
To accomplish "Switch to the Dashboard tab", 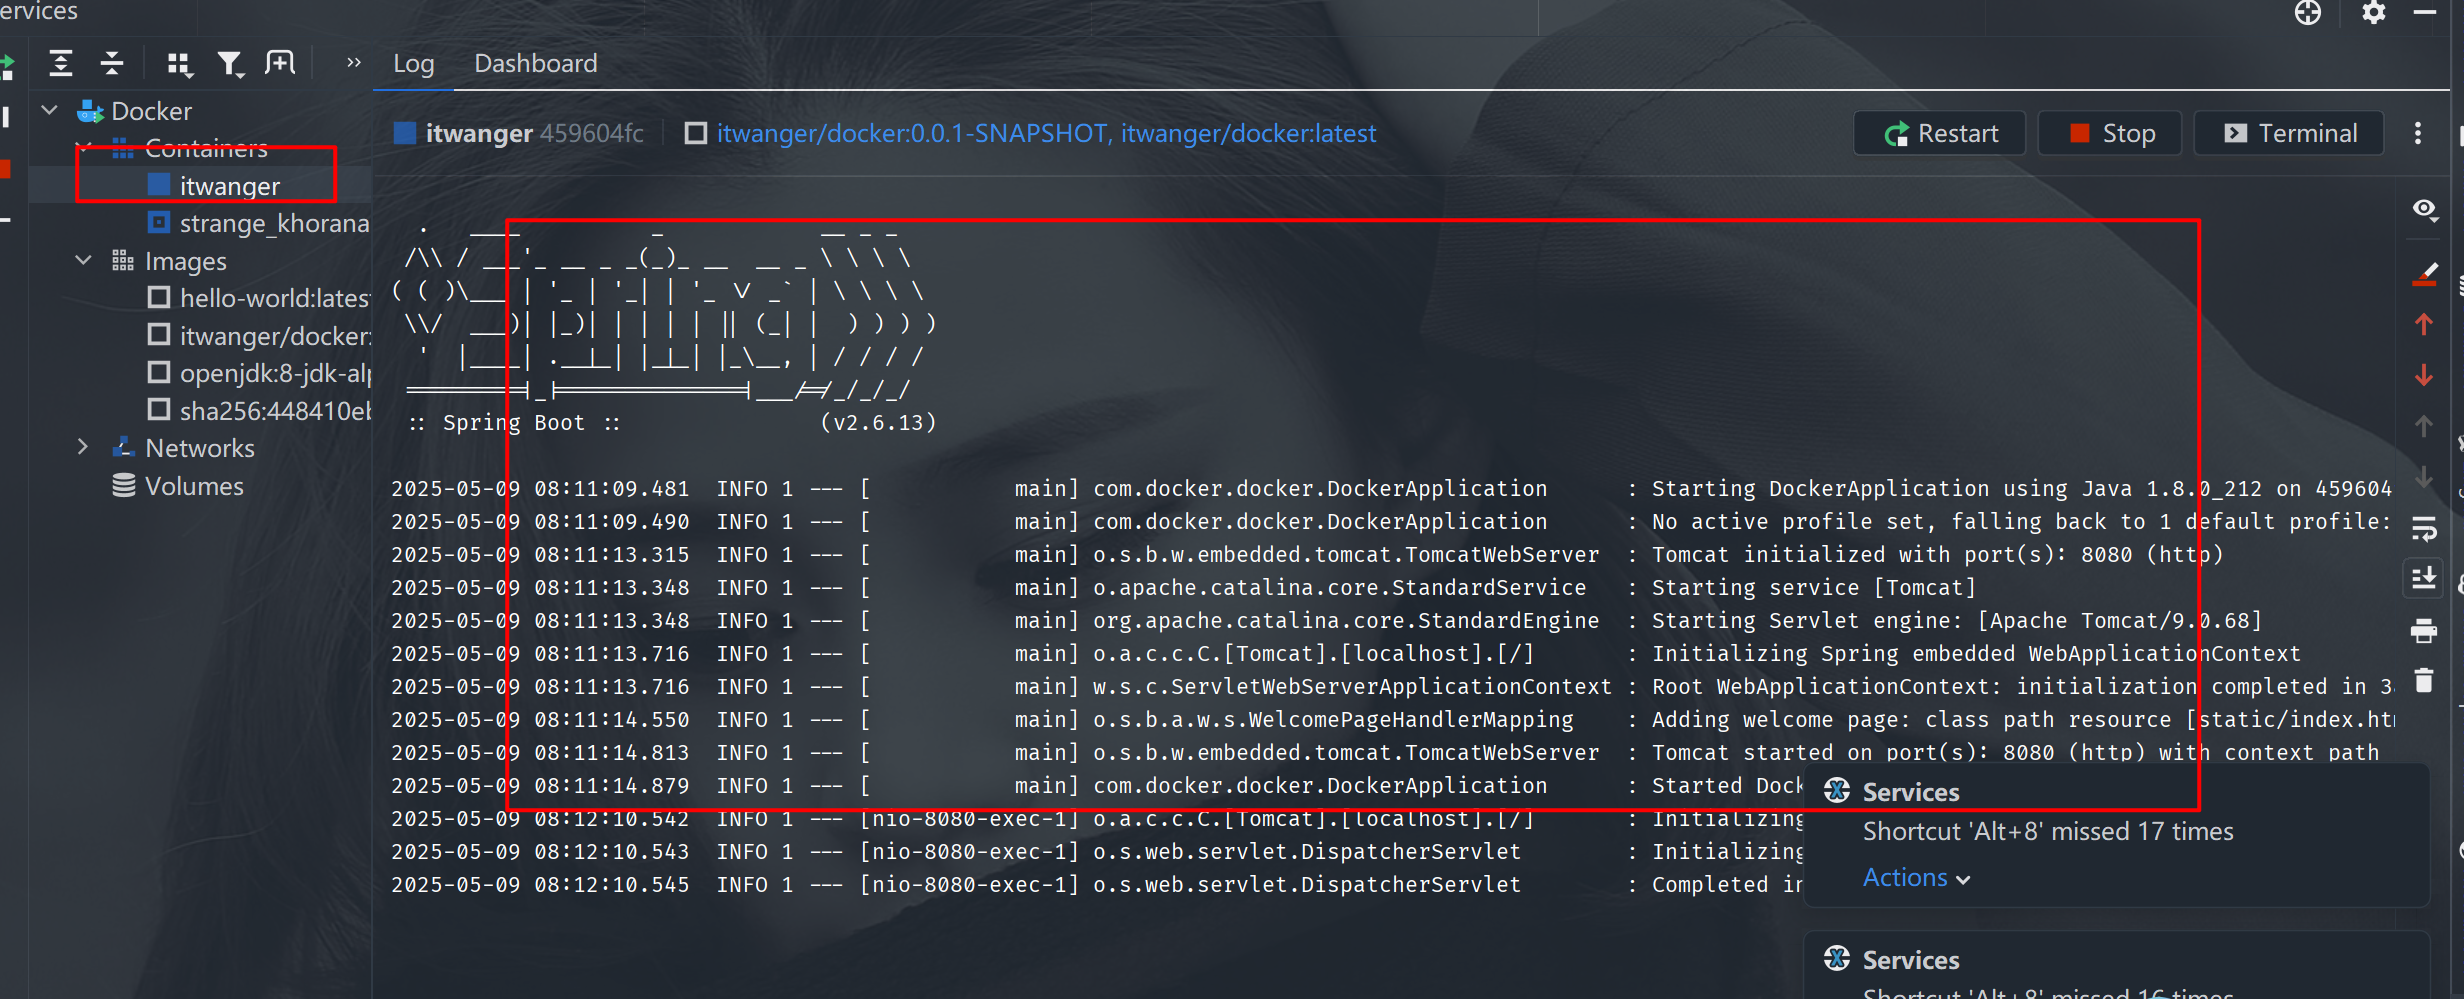I will point(535,64).
